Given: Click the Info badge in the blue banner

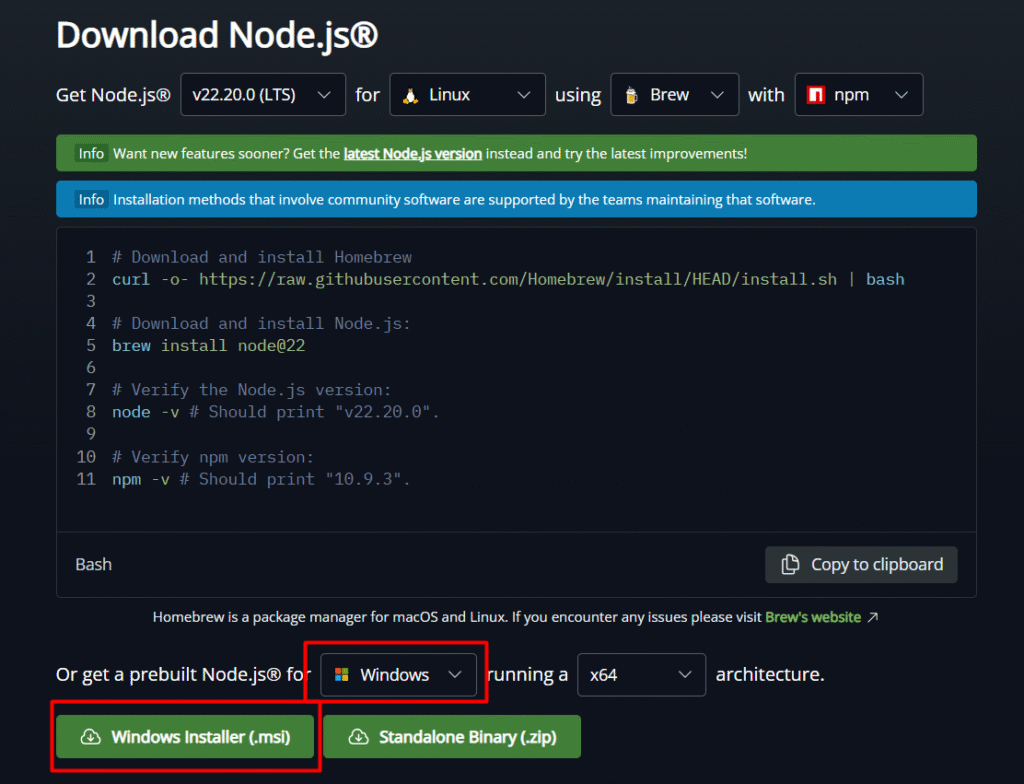Looking at the screenshot, I should tap(91, 200).
